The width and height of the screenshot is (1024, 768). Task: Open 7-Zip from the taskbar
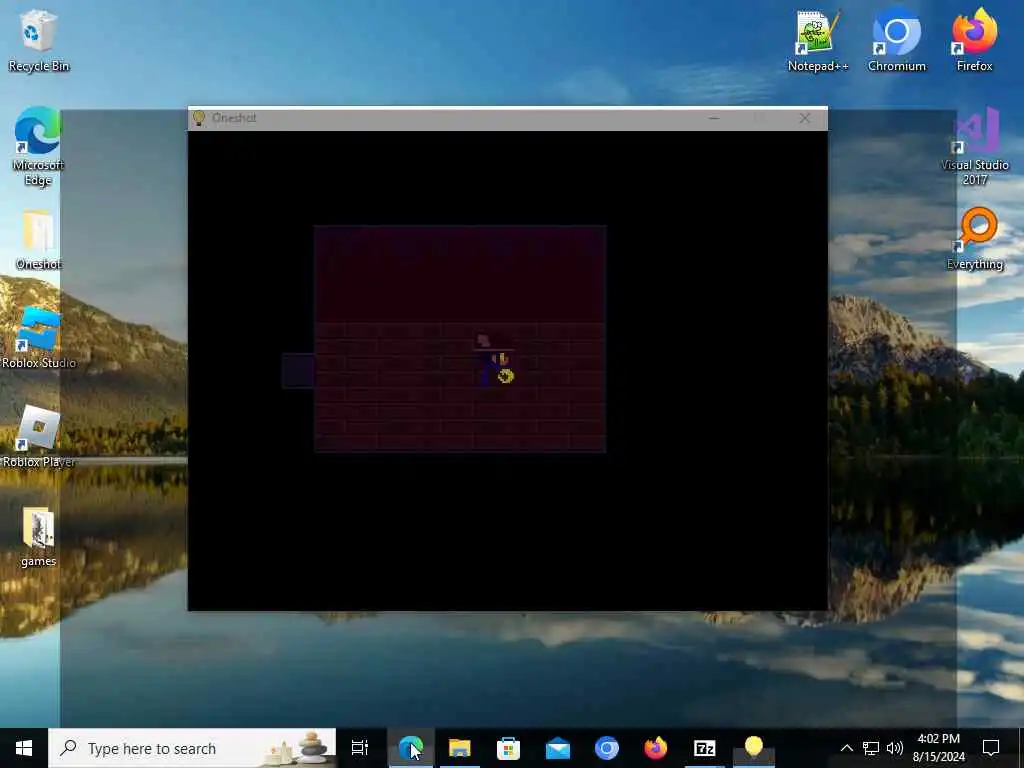(705, 748)
